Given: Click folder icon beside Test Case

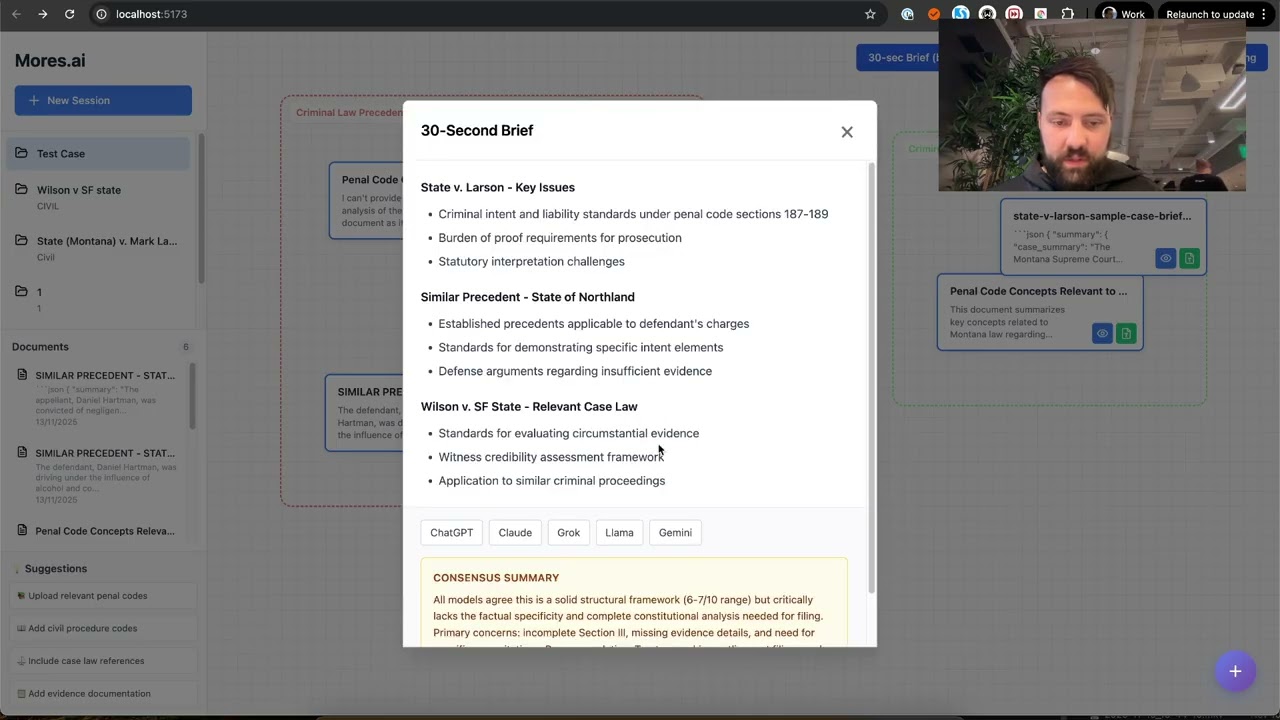Looking at the screenshot, I should coord(22,153).
